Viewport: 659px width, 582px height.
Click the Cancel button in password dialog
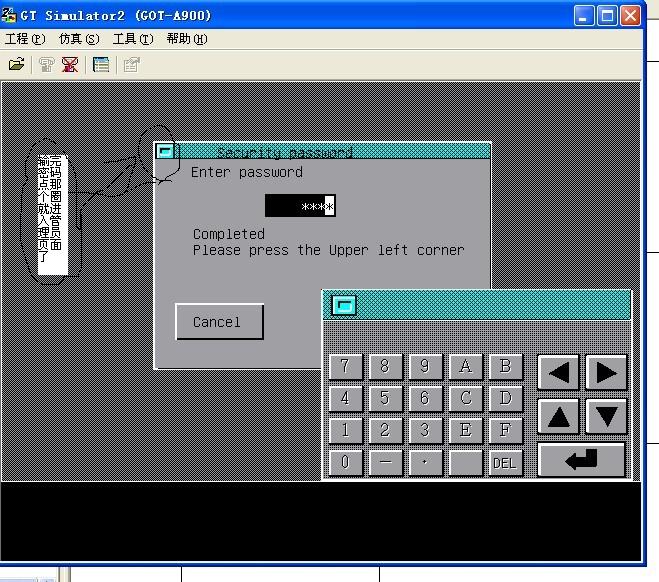click(x=219, y=322)
